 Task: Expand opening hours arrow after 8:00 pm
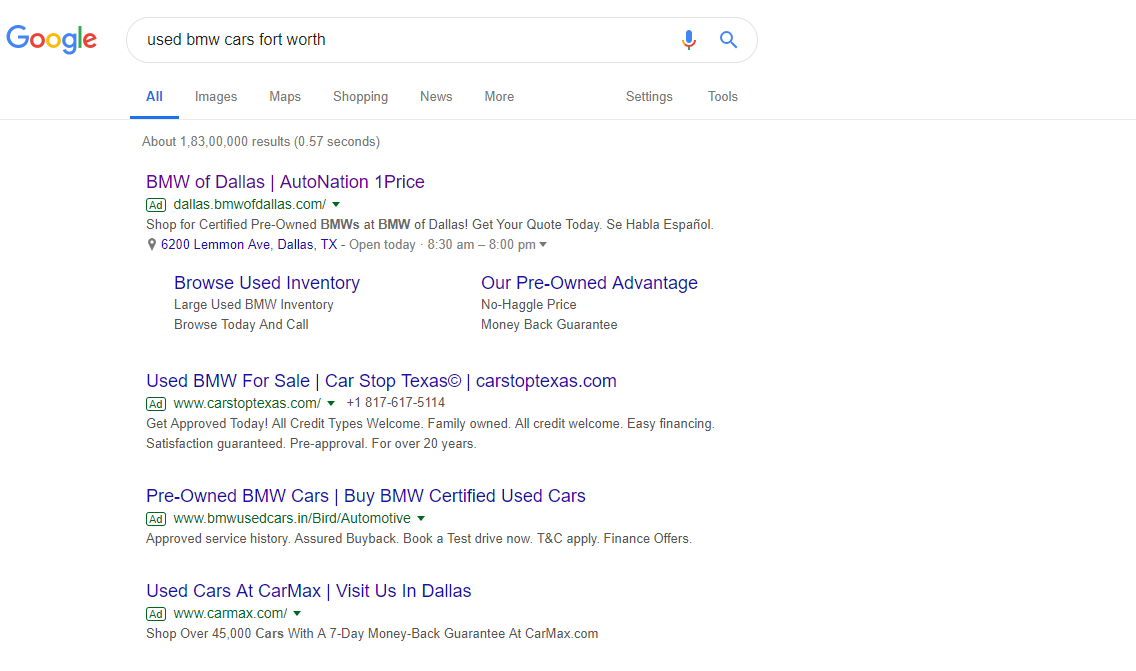[543, 245]
